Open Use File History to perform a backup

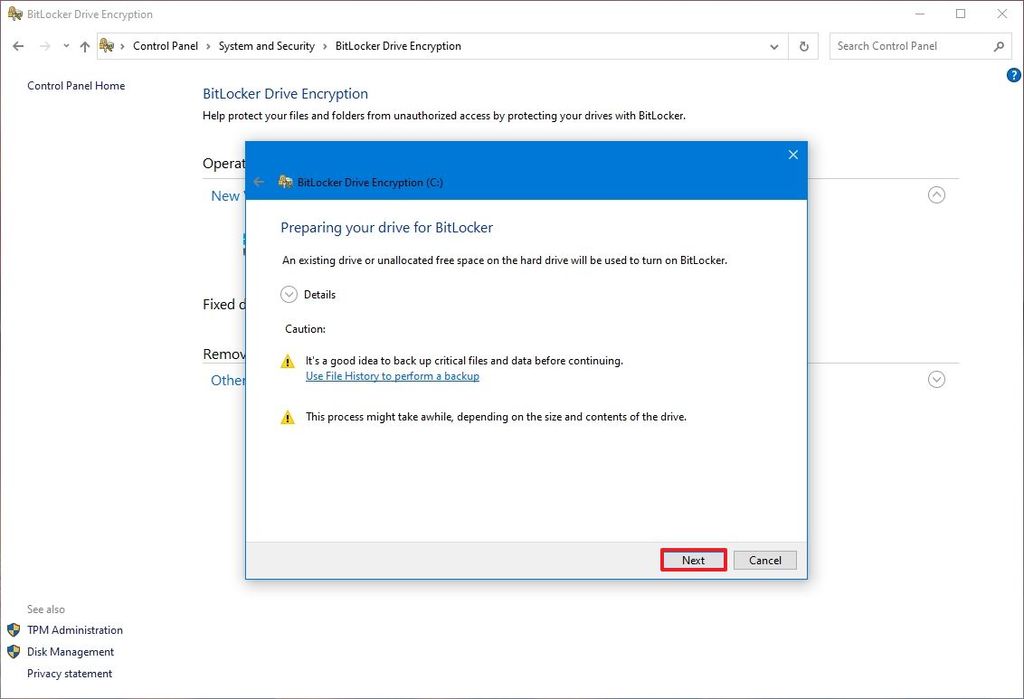[393, 374]
